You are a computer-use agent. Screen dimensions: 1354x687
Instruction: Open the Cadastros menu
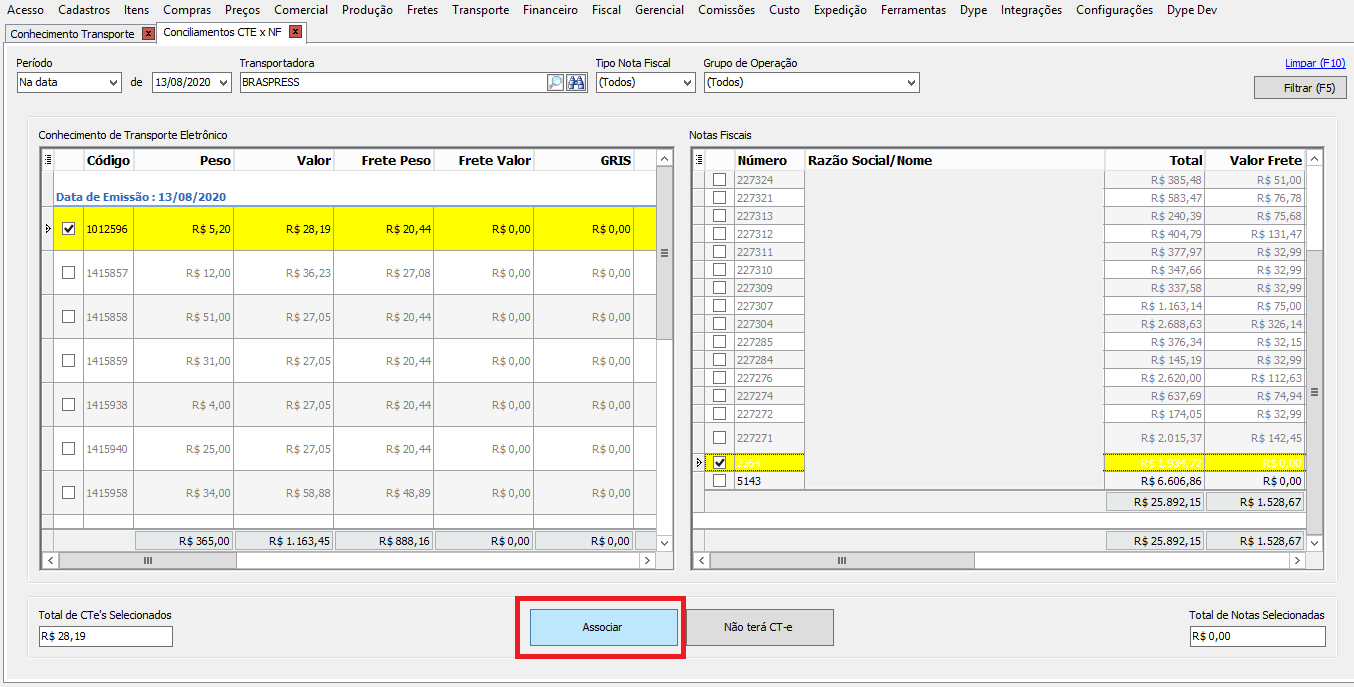[84, 10]
